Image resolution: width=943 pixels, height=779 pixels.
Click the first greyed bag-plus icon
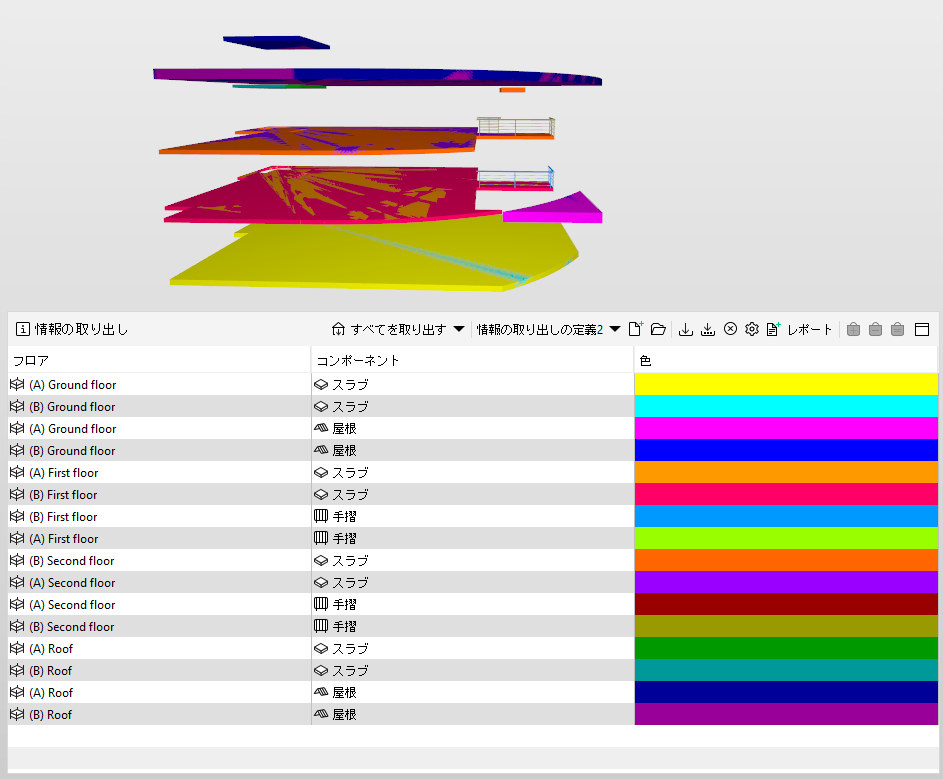click(x=853, y=329)
